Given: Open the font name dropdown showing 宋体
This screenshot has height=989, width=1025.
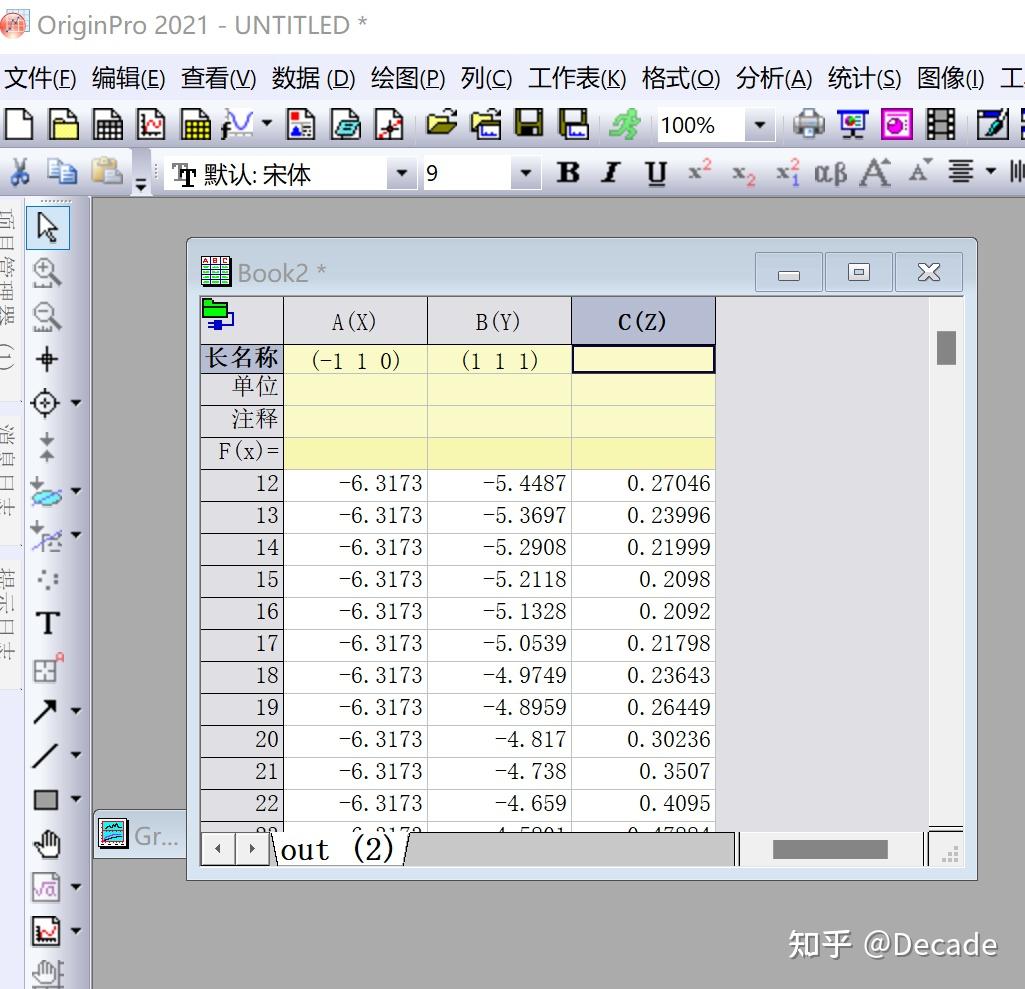Looking at the screenshot, I should [401, 173].
